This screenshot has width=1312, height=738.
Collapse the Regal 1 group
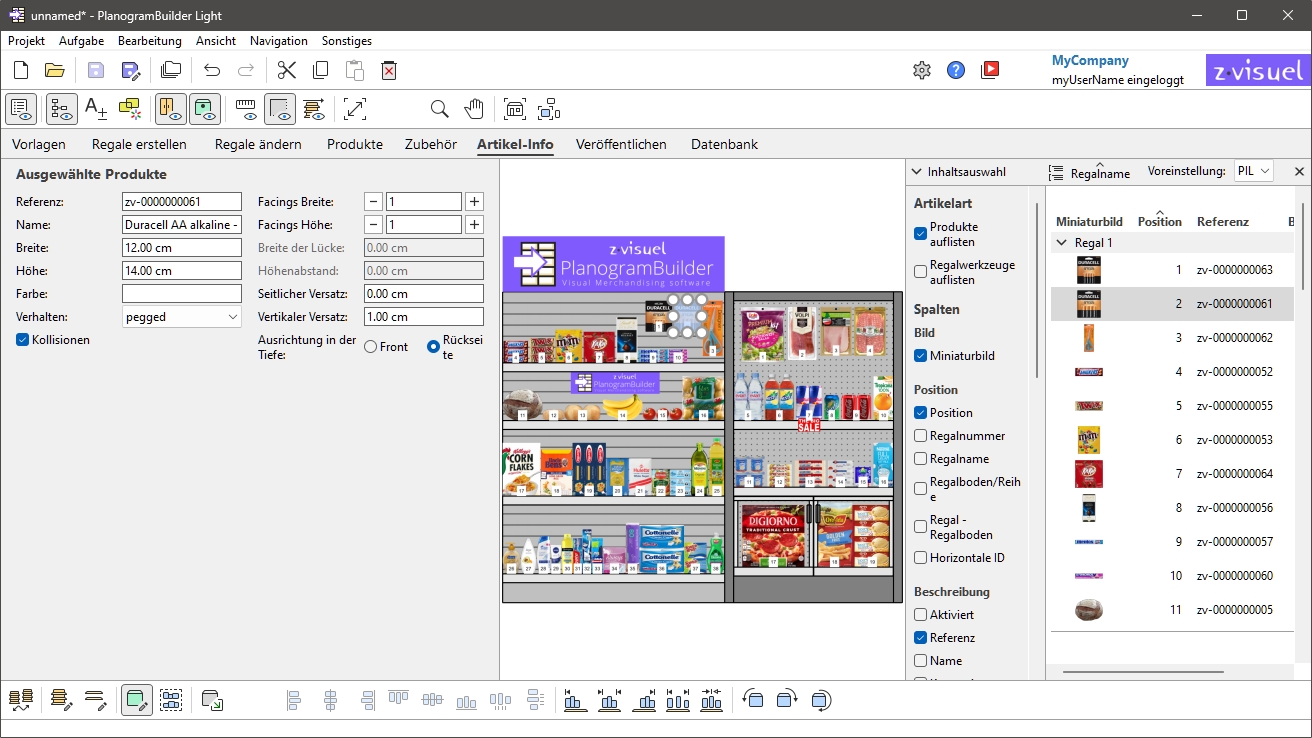[x=1062, y=243]
